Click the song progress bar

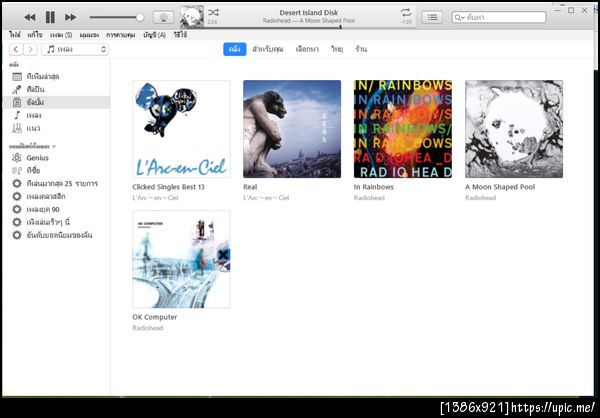(308, 27)
